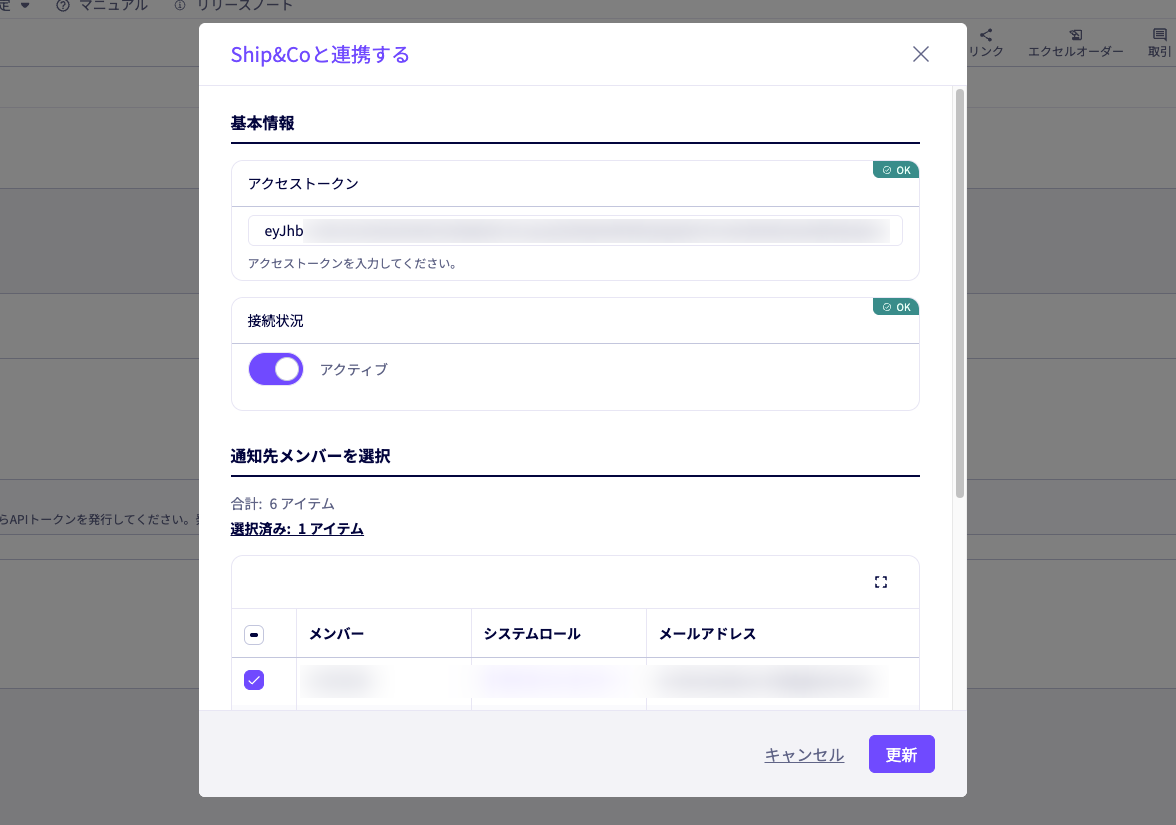Close the Ship&Co連携 dialog
The height and width of the screenshot is (825, 1176).
pyautogui.click(x=920, y=54)
